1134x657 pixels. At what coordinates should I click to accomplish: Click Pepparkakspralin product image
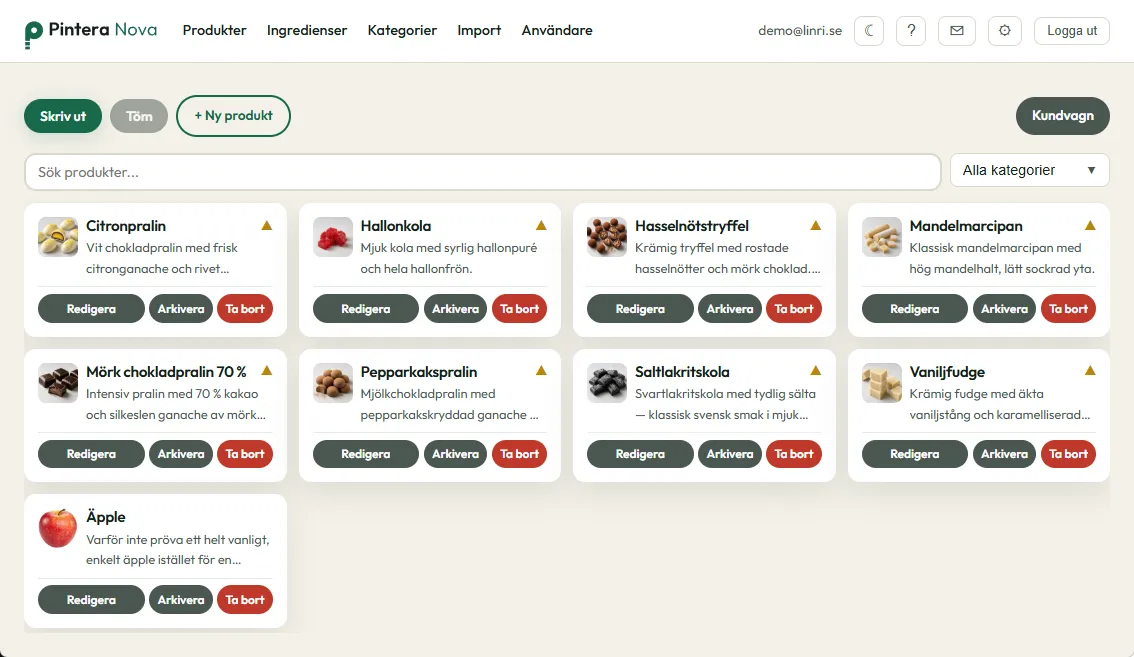[333, 383]
